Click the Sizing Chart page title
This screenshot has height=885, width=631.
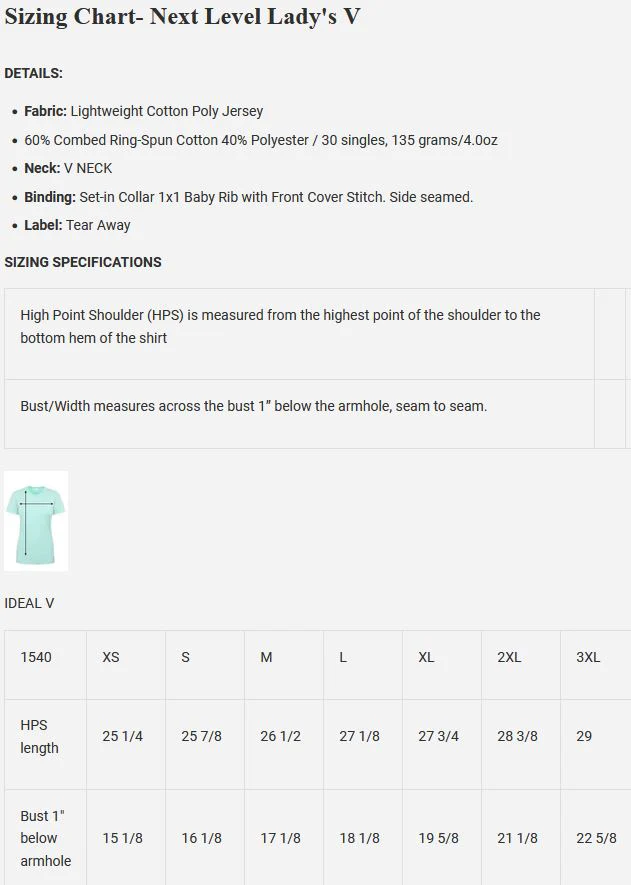(182, 17)
